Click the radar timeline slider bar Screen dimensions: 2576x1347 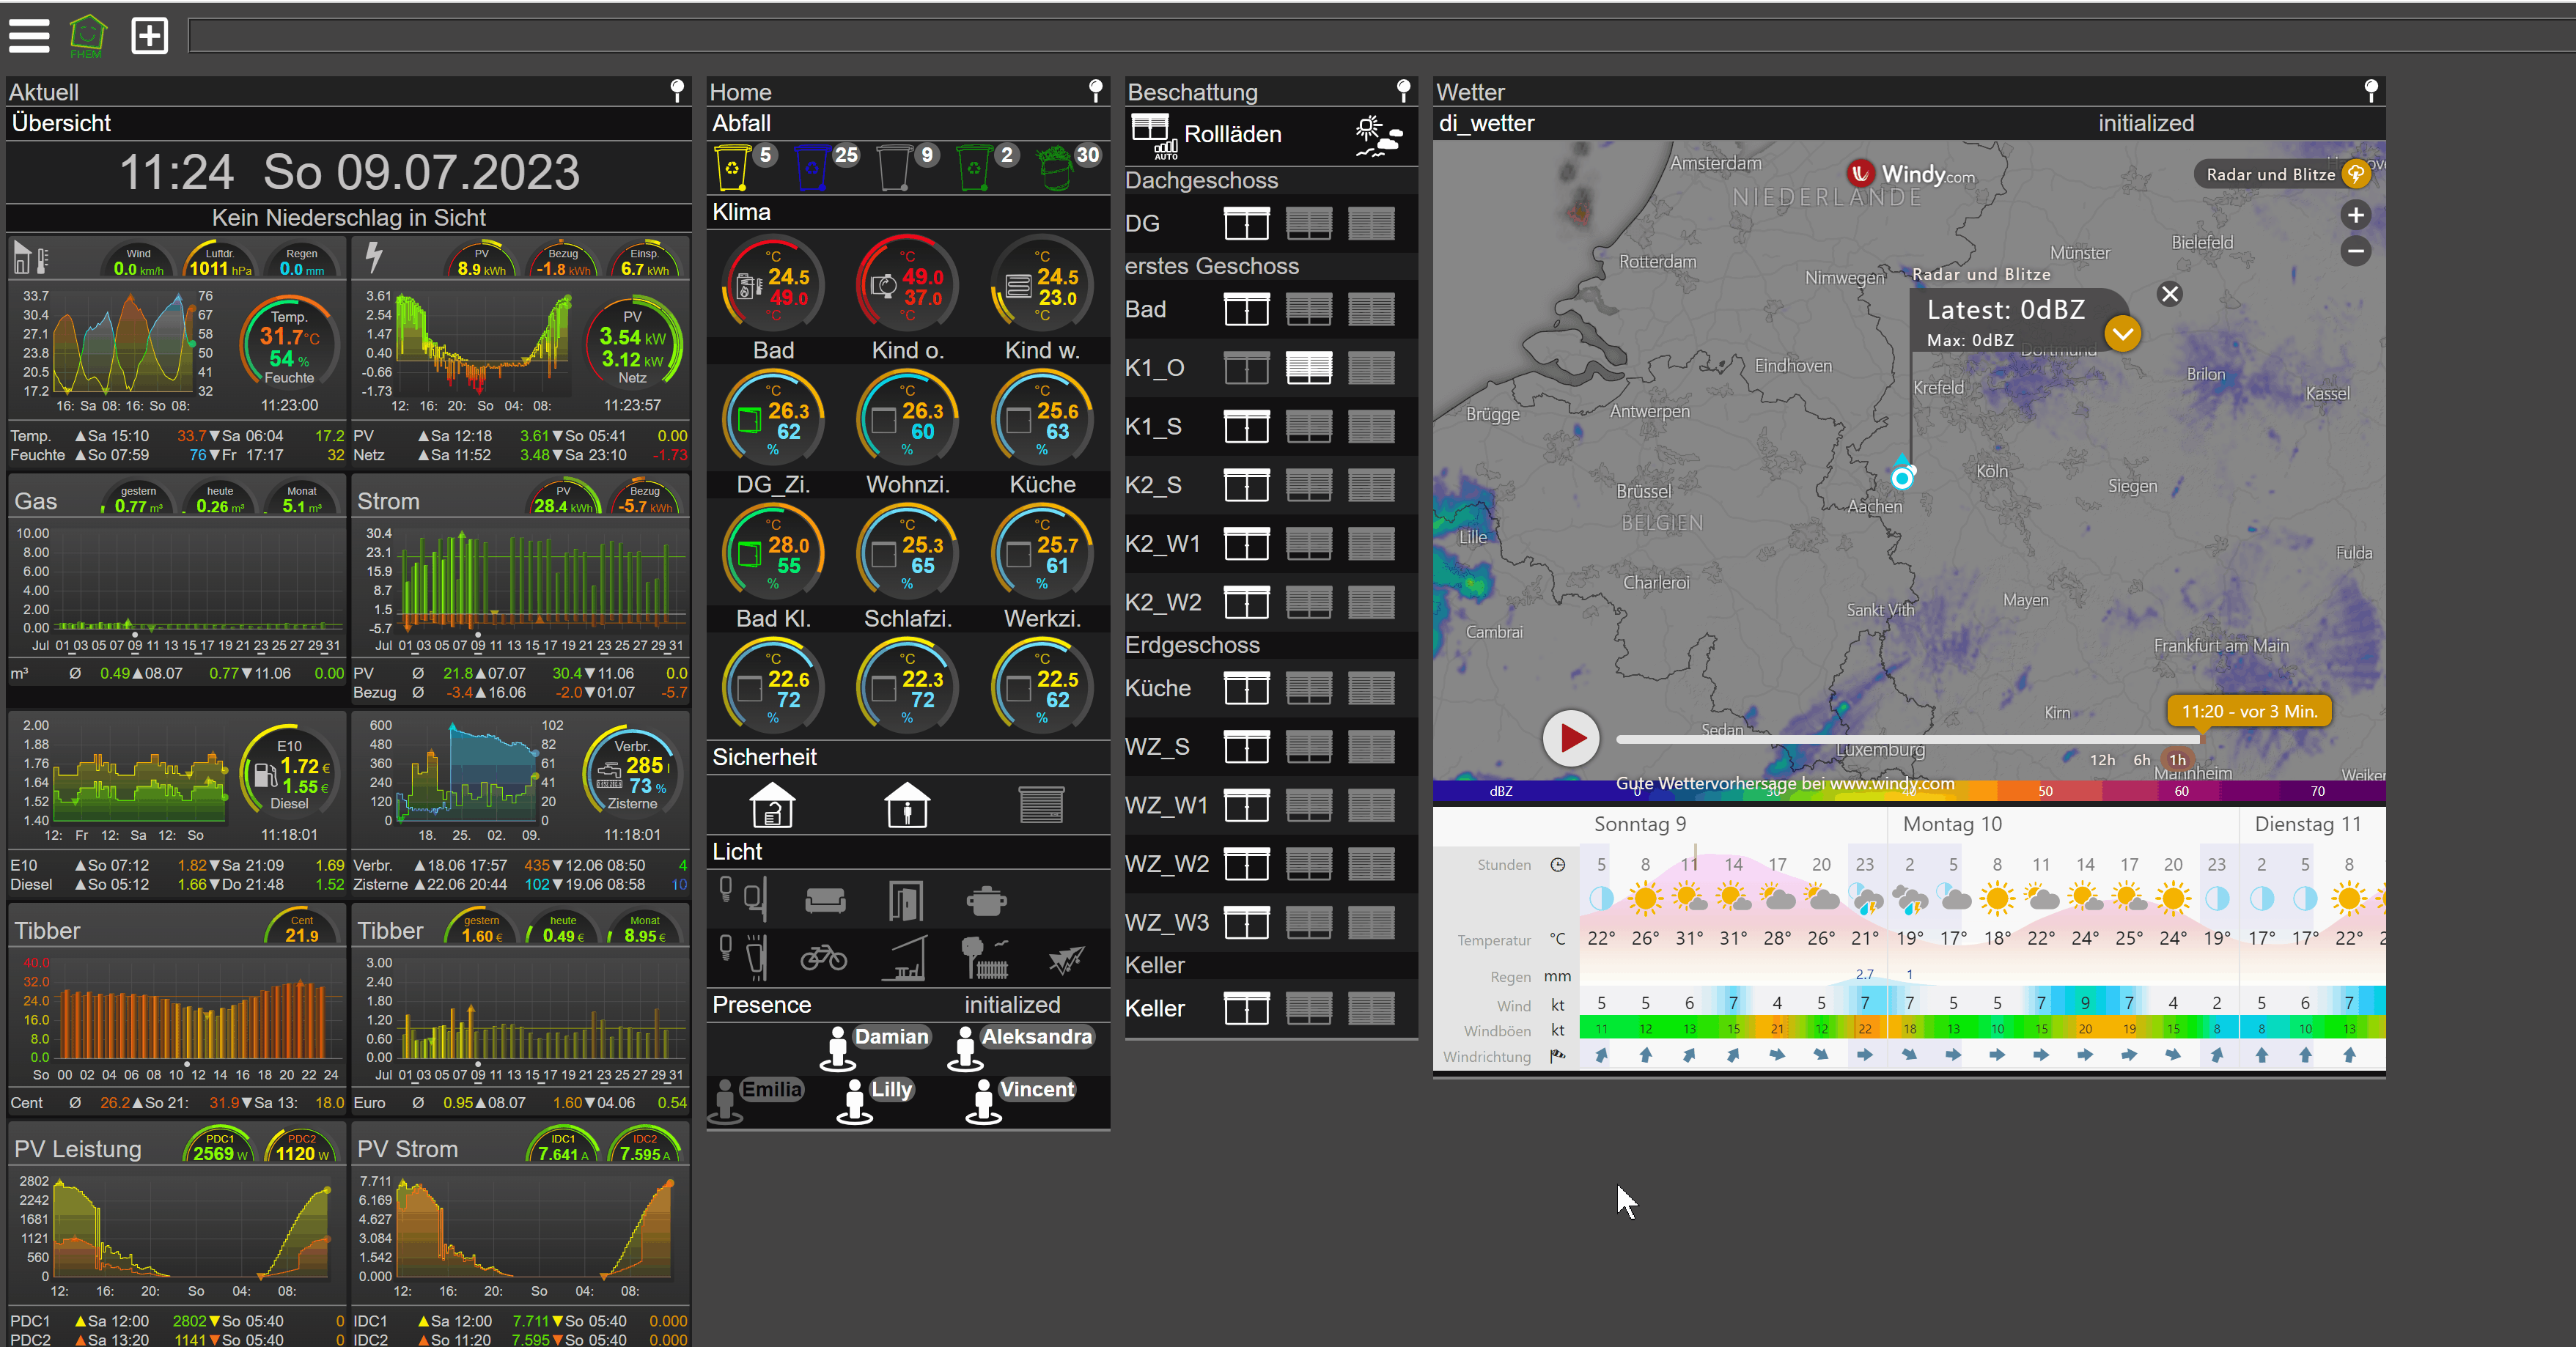click(x=1908, y=739)
